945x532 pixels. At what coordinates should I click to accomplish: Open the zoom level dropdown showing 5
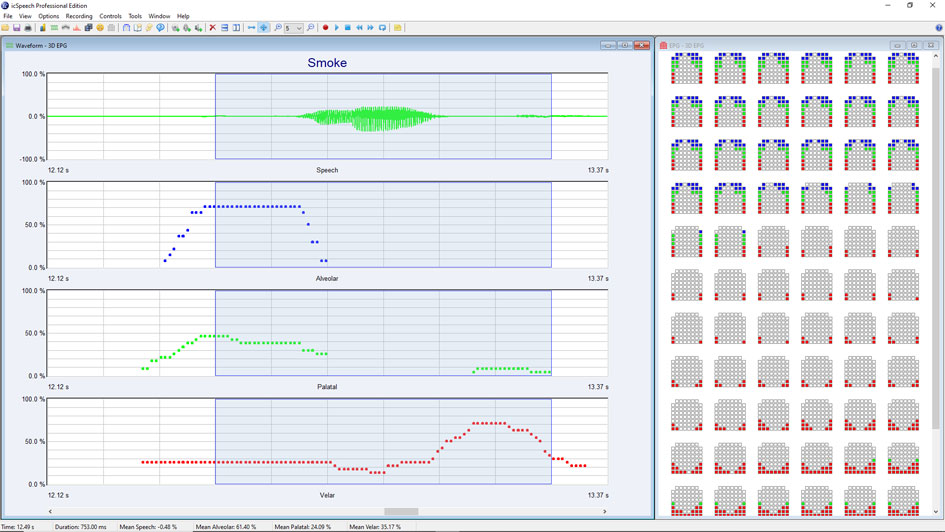pyautogui.click(x=298, y=28)
